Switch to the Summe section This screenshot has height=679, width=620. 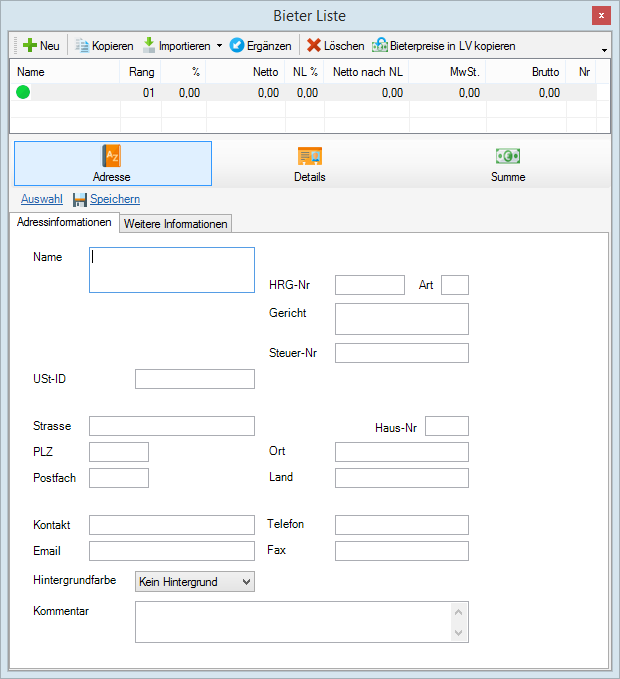(x=508, y=163)
